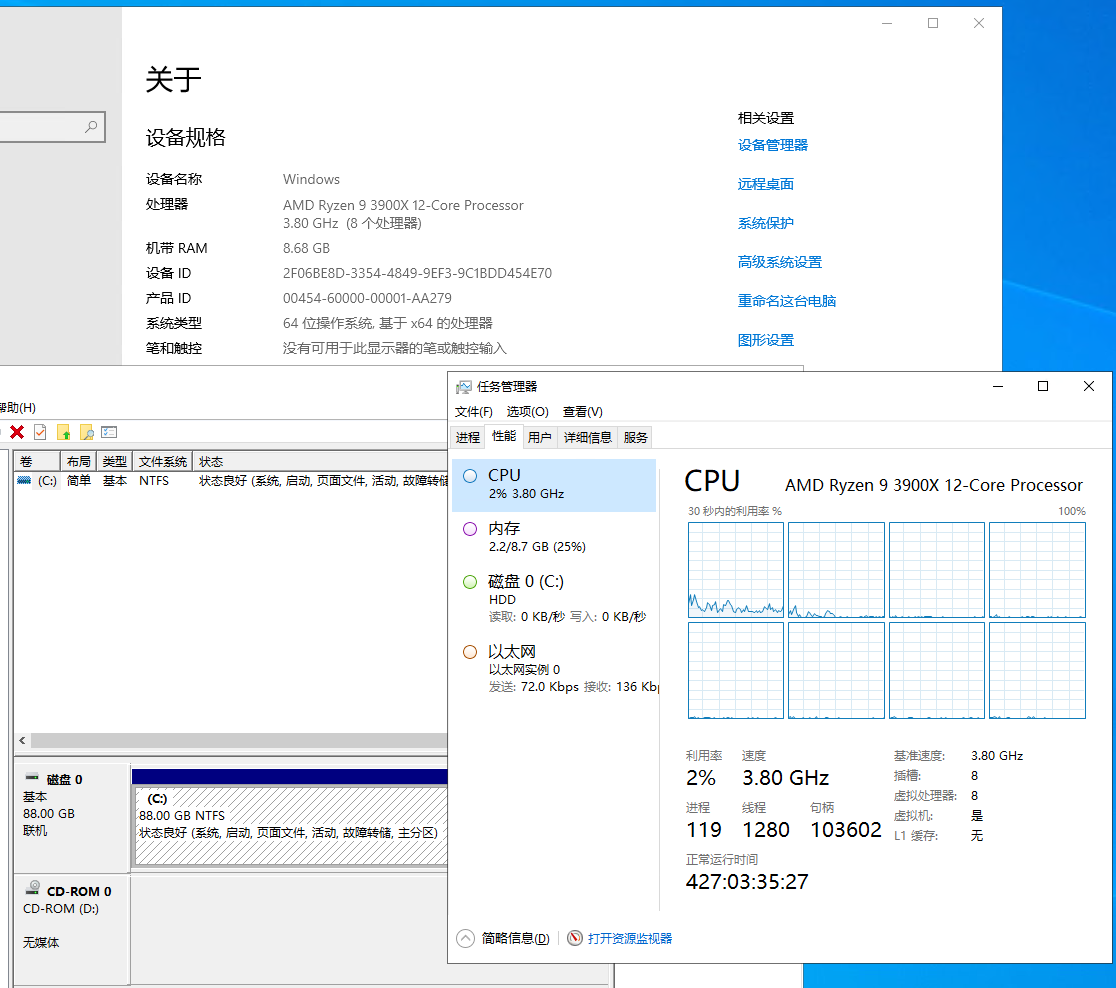
Task: Click Open Resource Monitor (打开资源监视器) link
Action: (630, 938)
